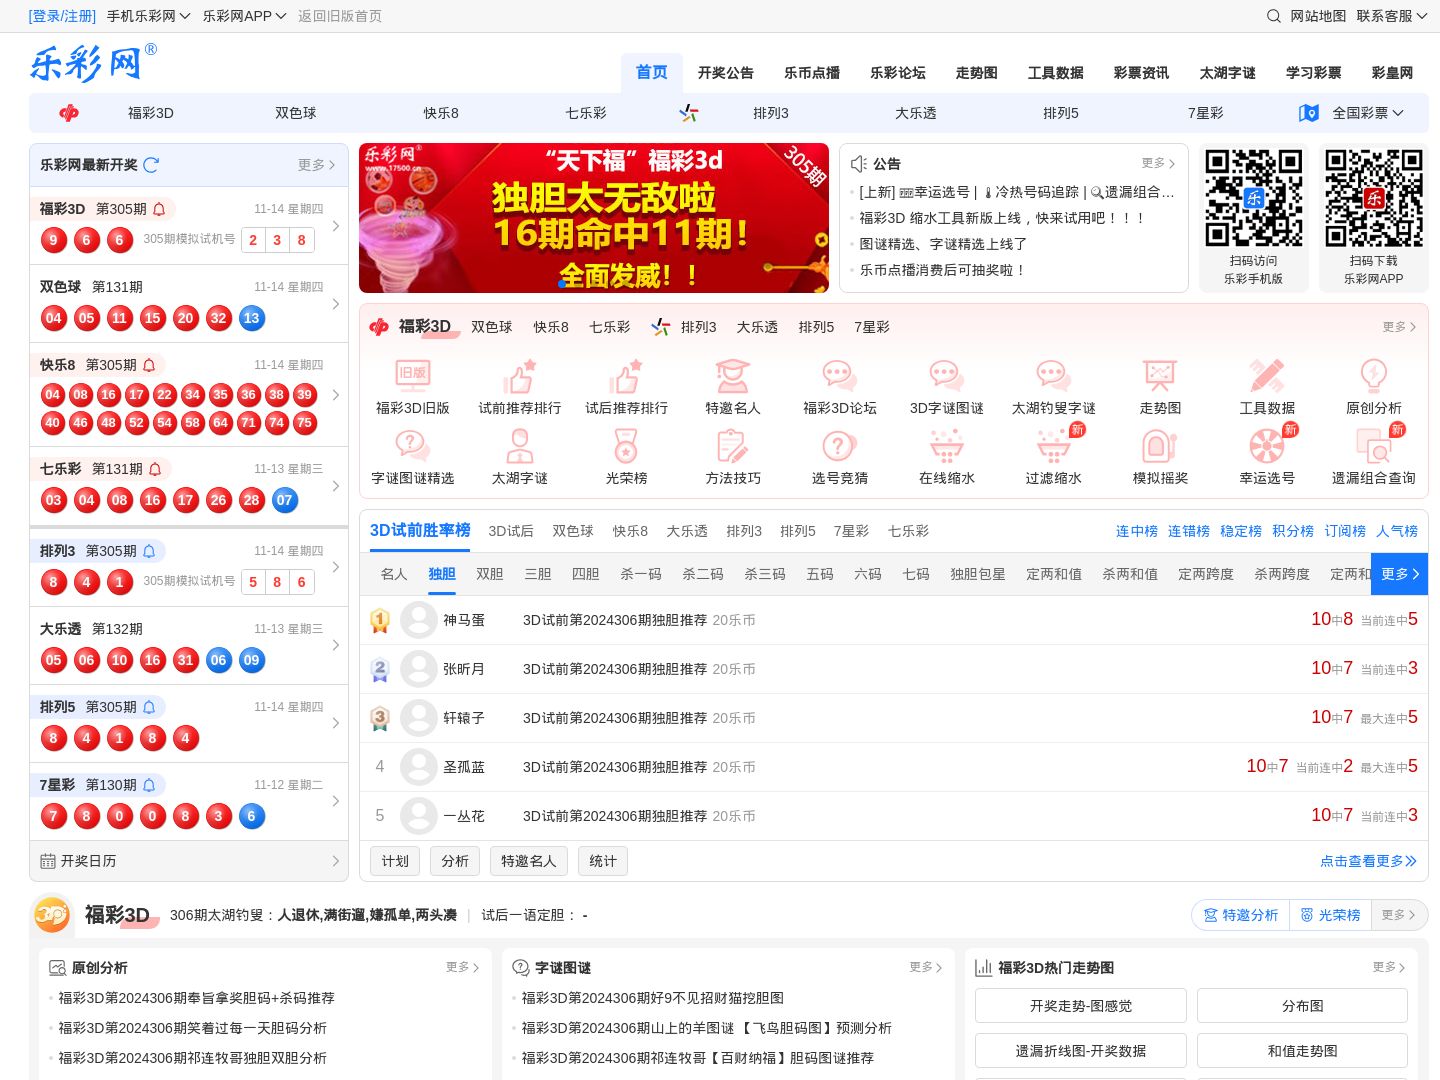Refresh 乐彩网最新开奖 results
Viewport: 1440px width, 1080px height.
coord(151,165)
